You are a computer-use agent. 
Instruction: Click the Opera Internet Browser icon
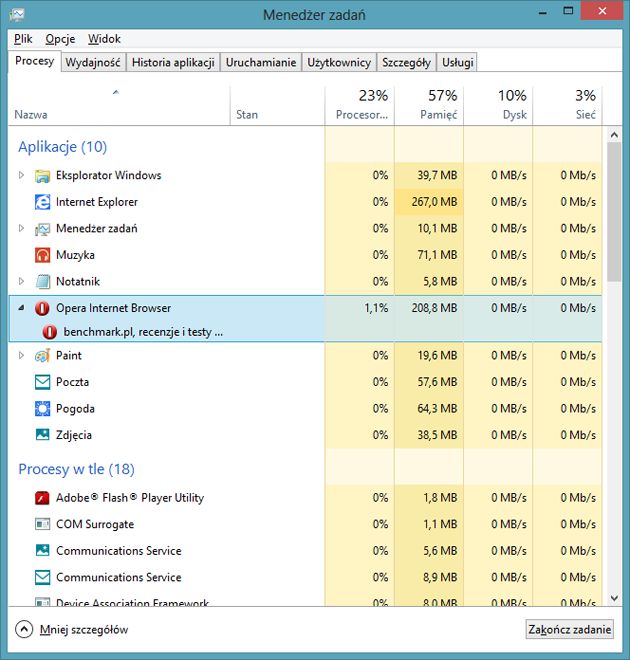click(42, 308)
